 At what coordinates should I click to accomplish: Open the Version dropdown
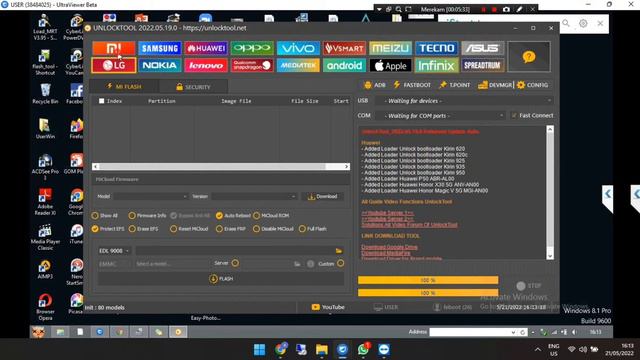(254, 196)
